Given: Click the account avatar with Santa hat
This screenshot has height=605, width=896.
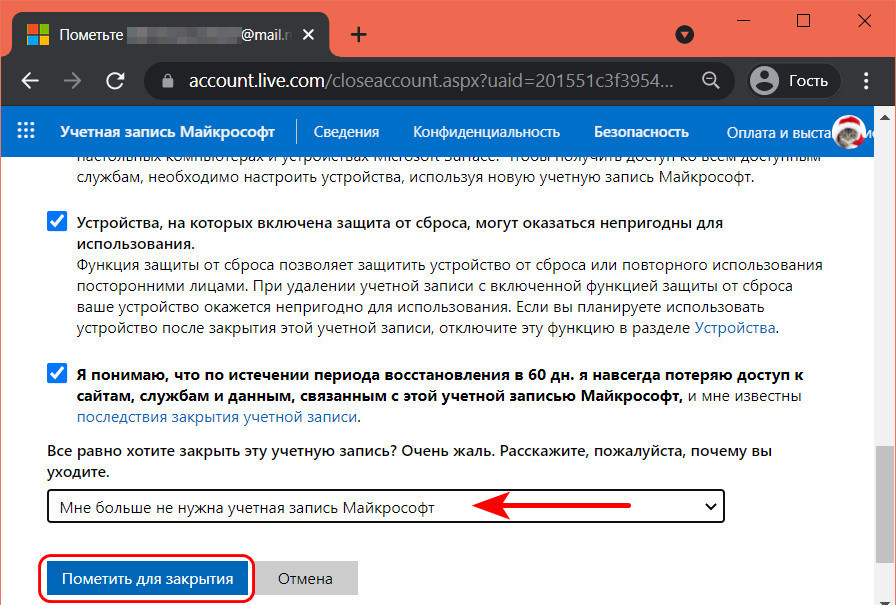Looking at the screenshot, I should (x=849, y=132).
